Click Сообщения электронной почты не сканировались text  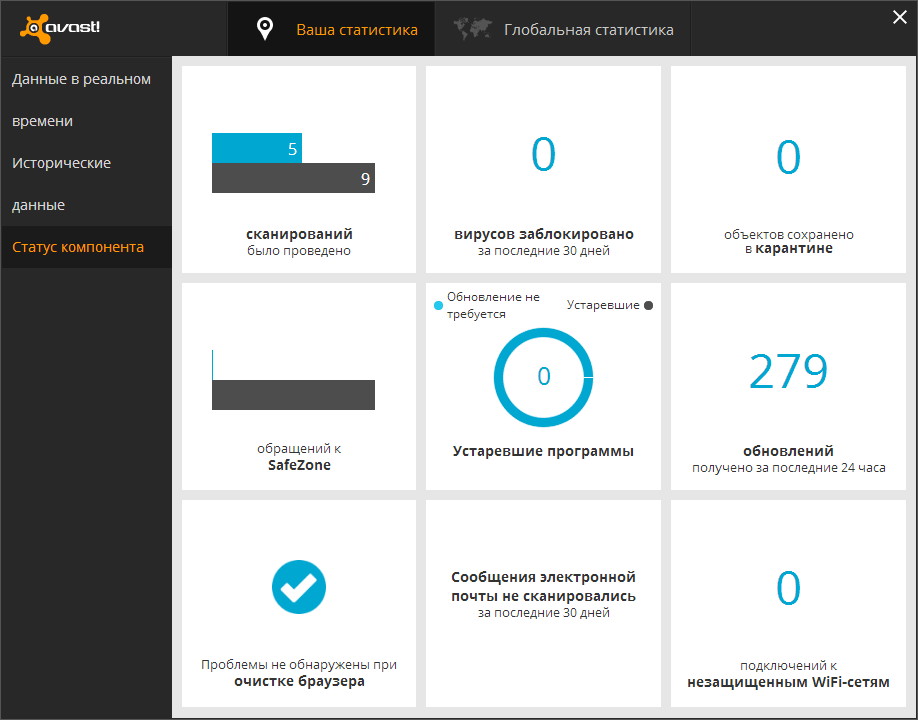[x=543, y=587]
